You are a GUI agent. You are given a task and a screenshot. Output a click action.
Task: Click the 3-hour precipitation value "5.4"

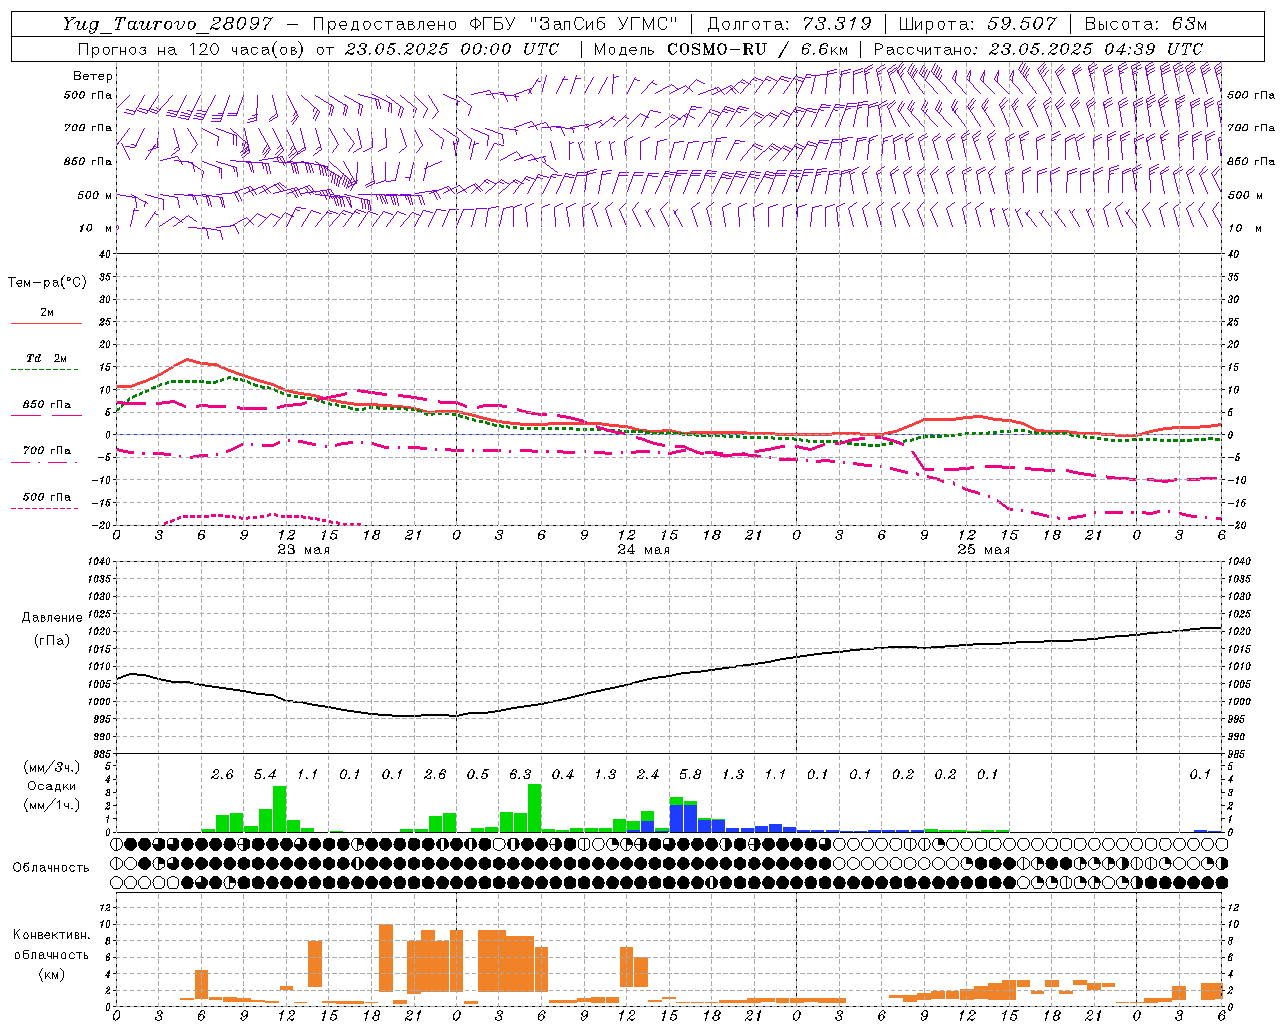click(x=265, y=775)
